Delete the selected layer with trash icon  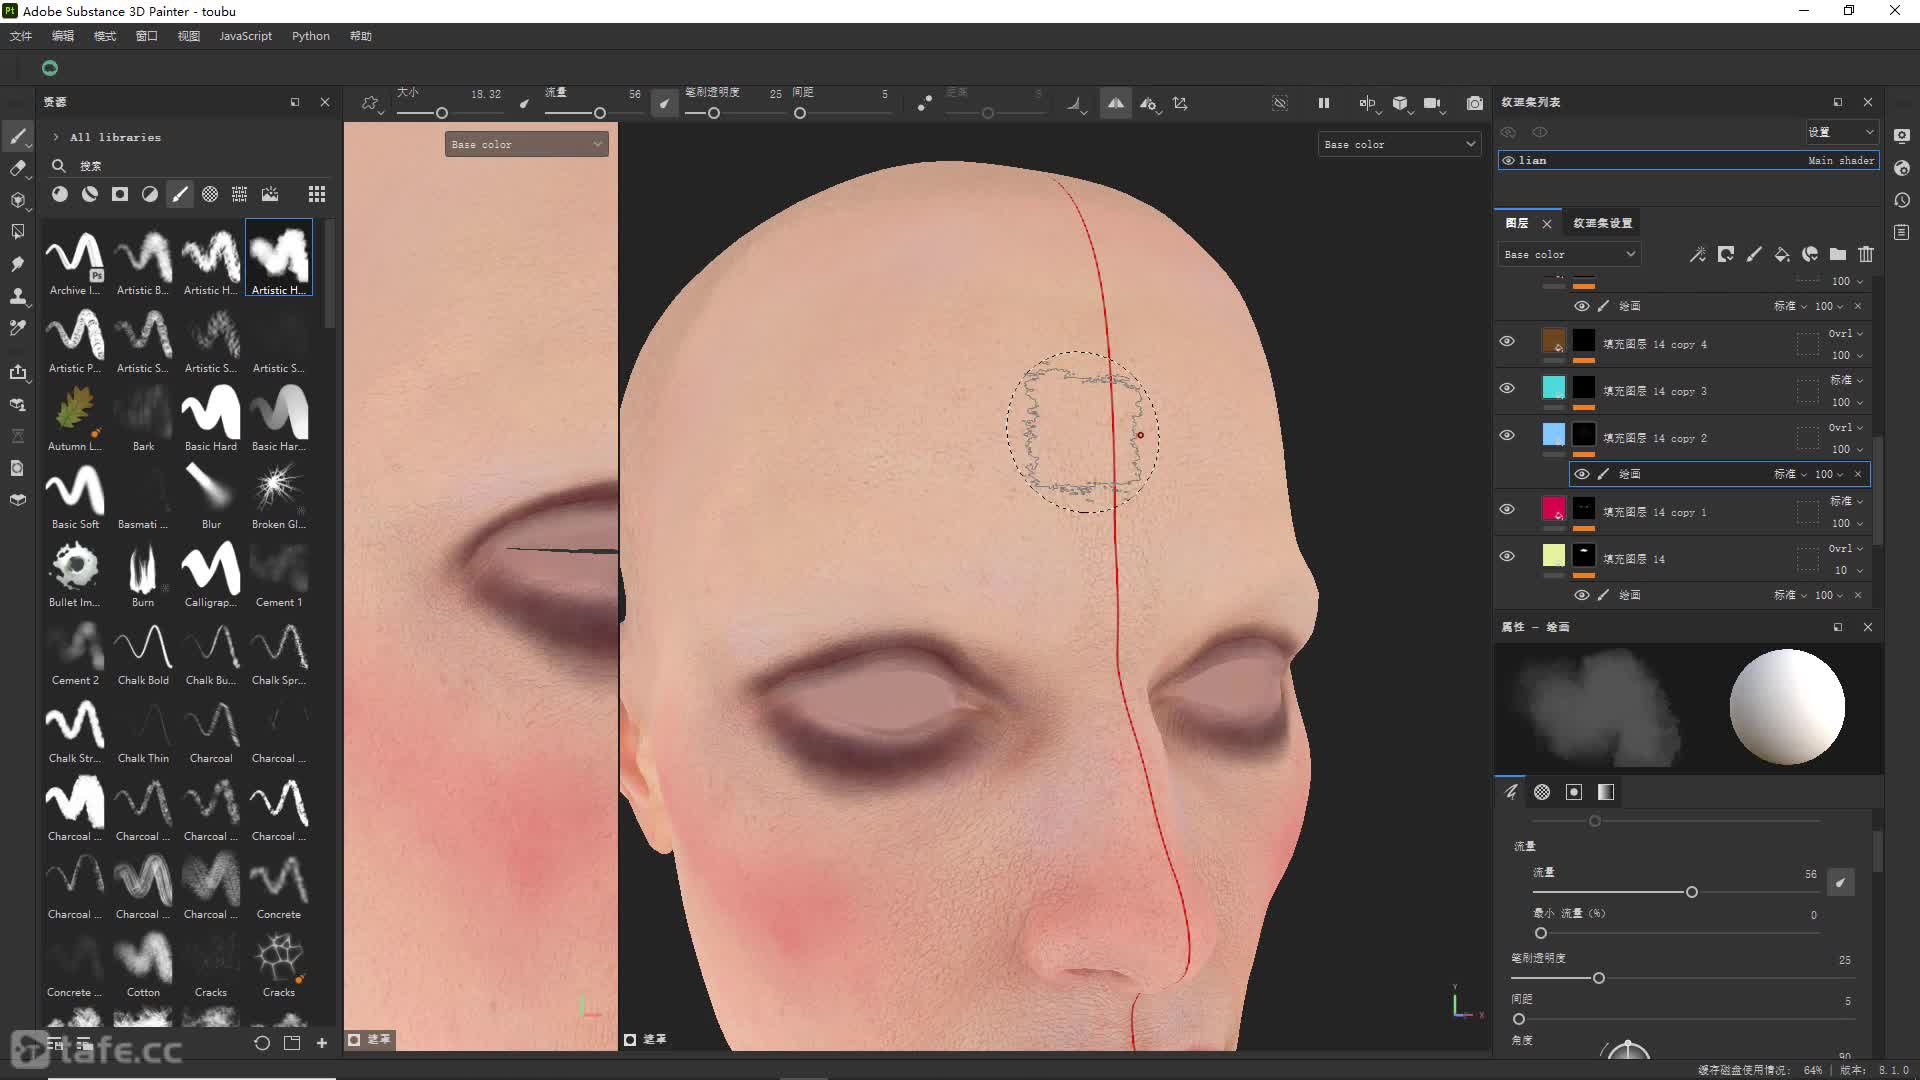point(1866,254)
